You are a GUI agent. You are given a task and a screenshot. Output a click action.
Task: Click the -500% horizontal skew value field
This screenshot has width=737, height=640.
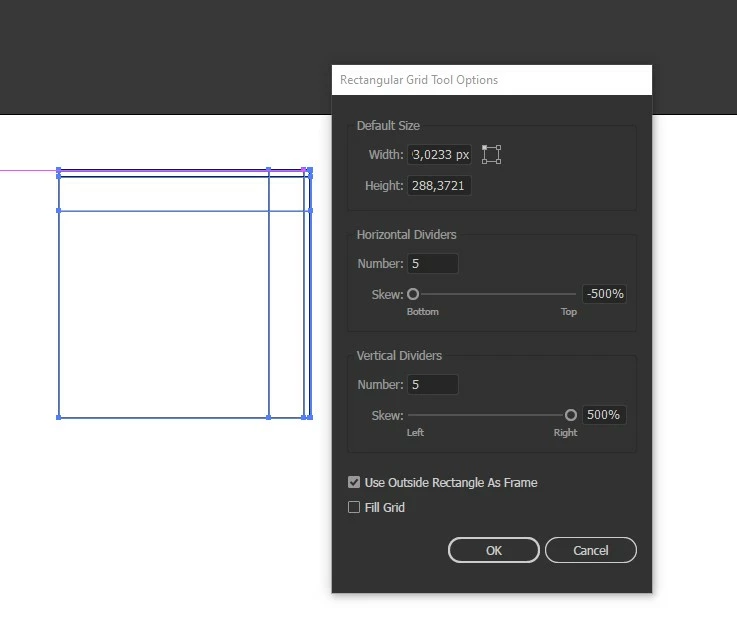click(x=604, y=294)
